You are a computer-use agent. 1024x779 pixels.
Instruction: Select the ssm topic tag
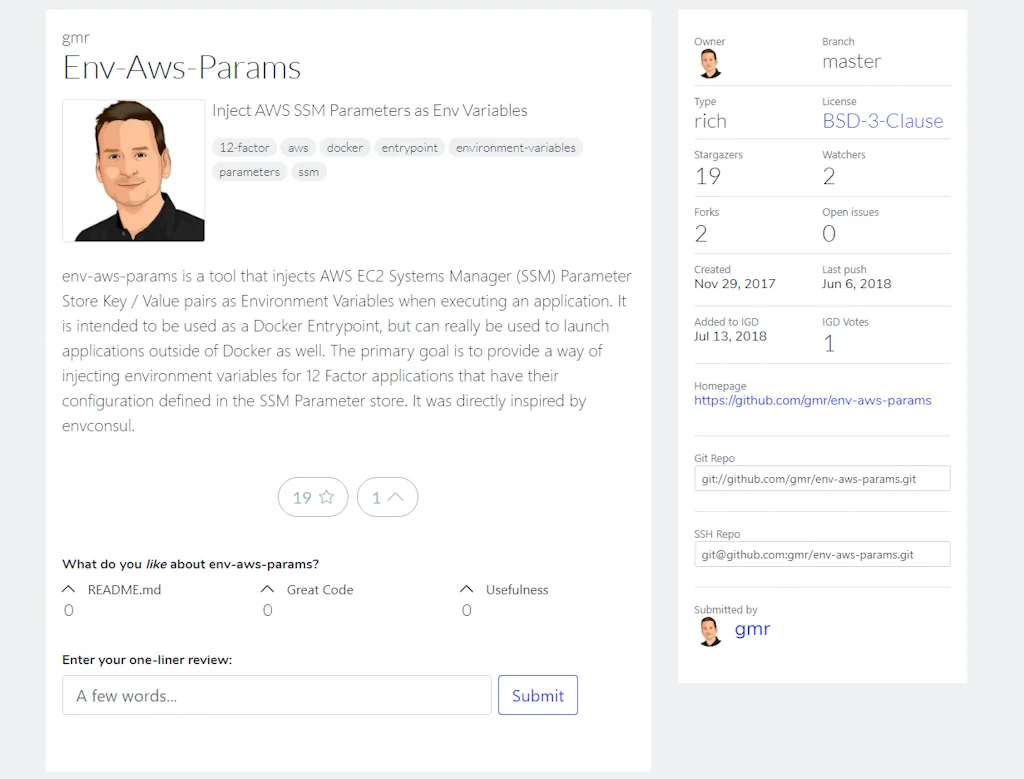(309, 172)
